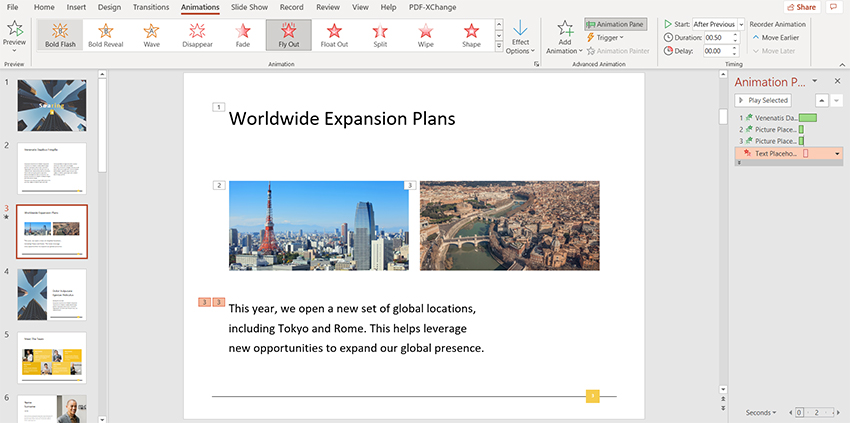Open dropdown arrow for Text Placeholder animation
850x423 pixels.
[837, 153]
